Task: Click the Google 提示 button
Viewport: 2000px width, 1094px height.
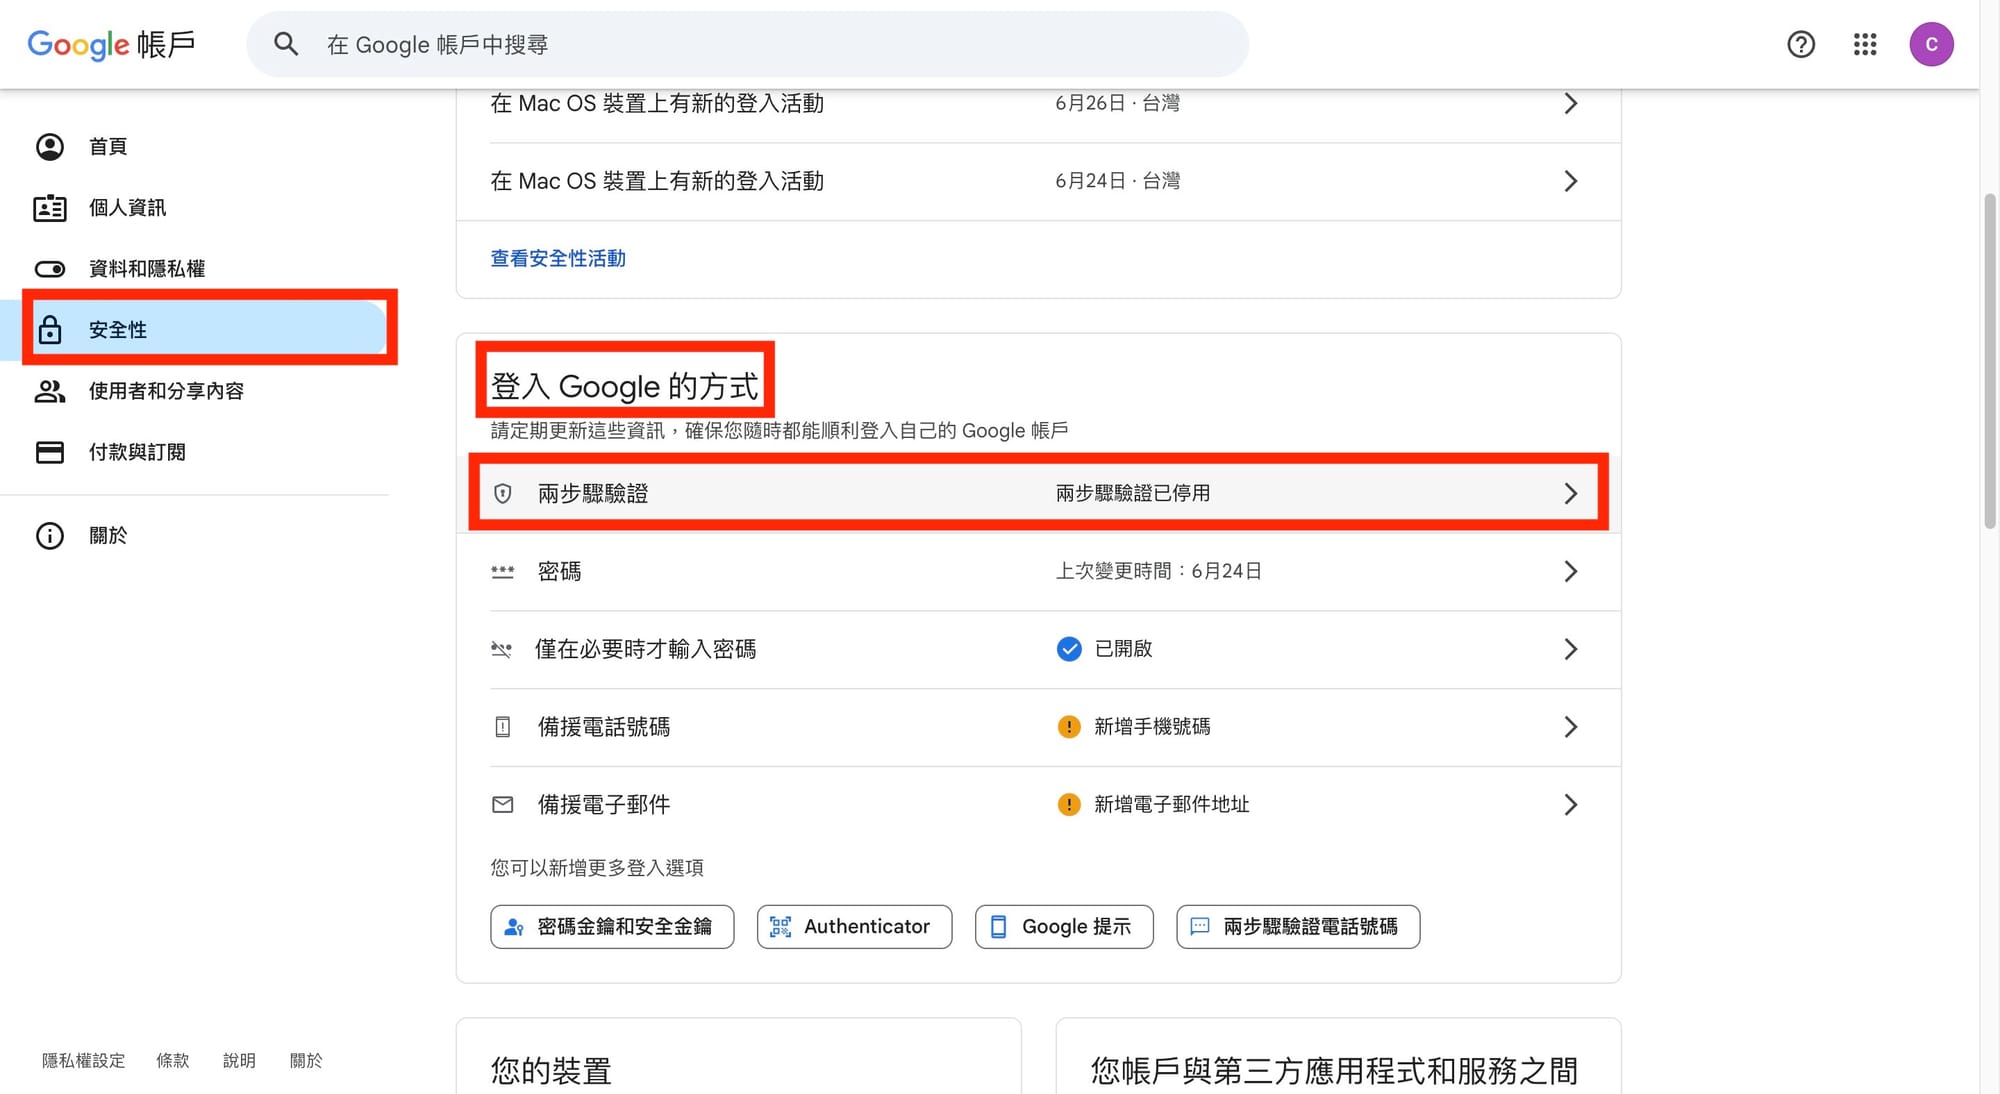Action: pyautogui.click(x=1064, y=927)
